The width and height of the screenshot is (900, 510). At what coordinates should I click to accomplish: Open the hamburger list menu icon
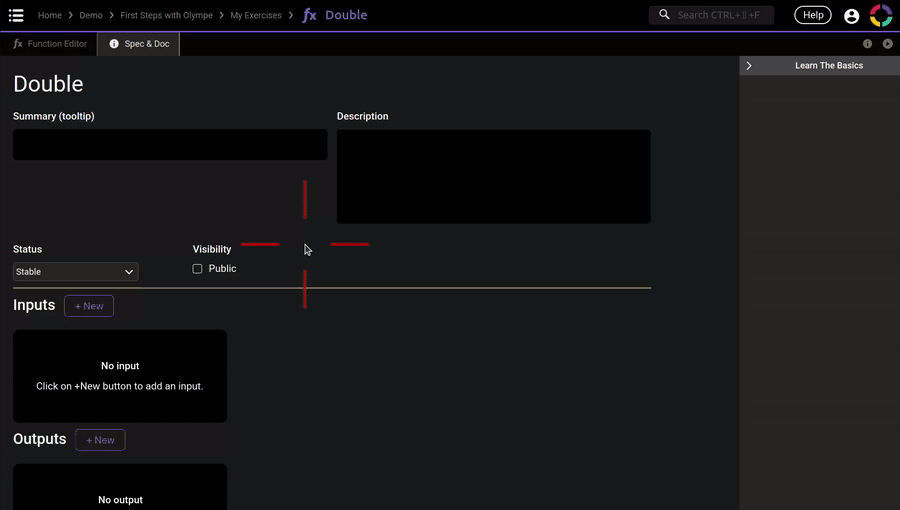coord(16,15)
